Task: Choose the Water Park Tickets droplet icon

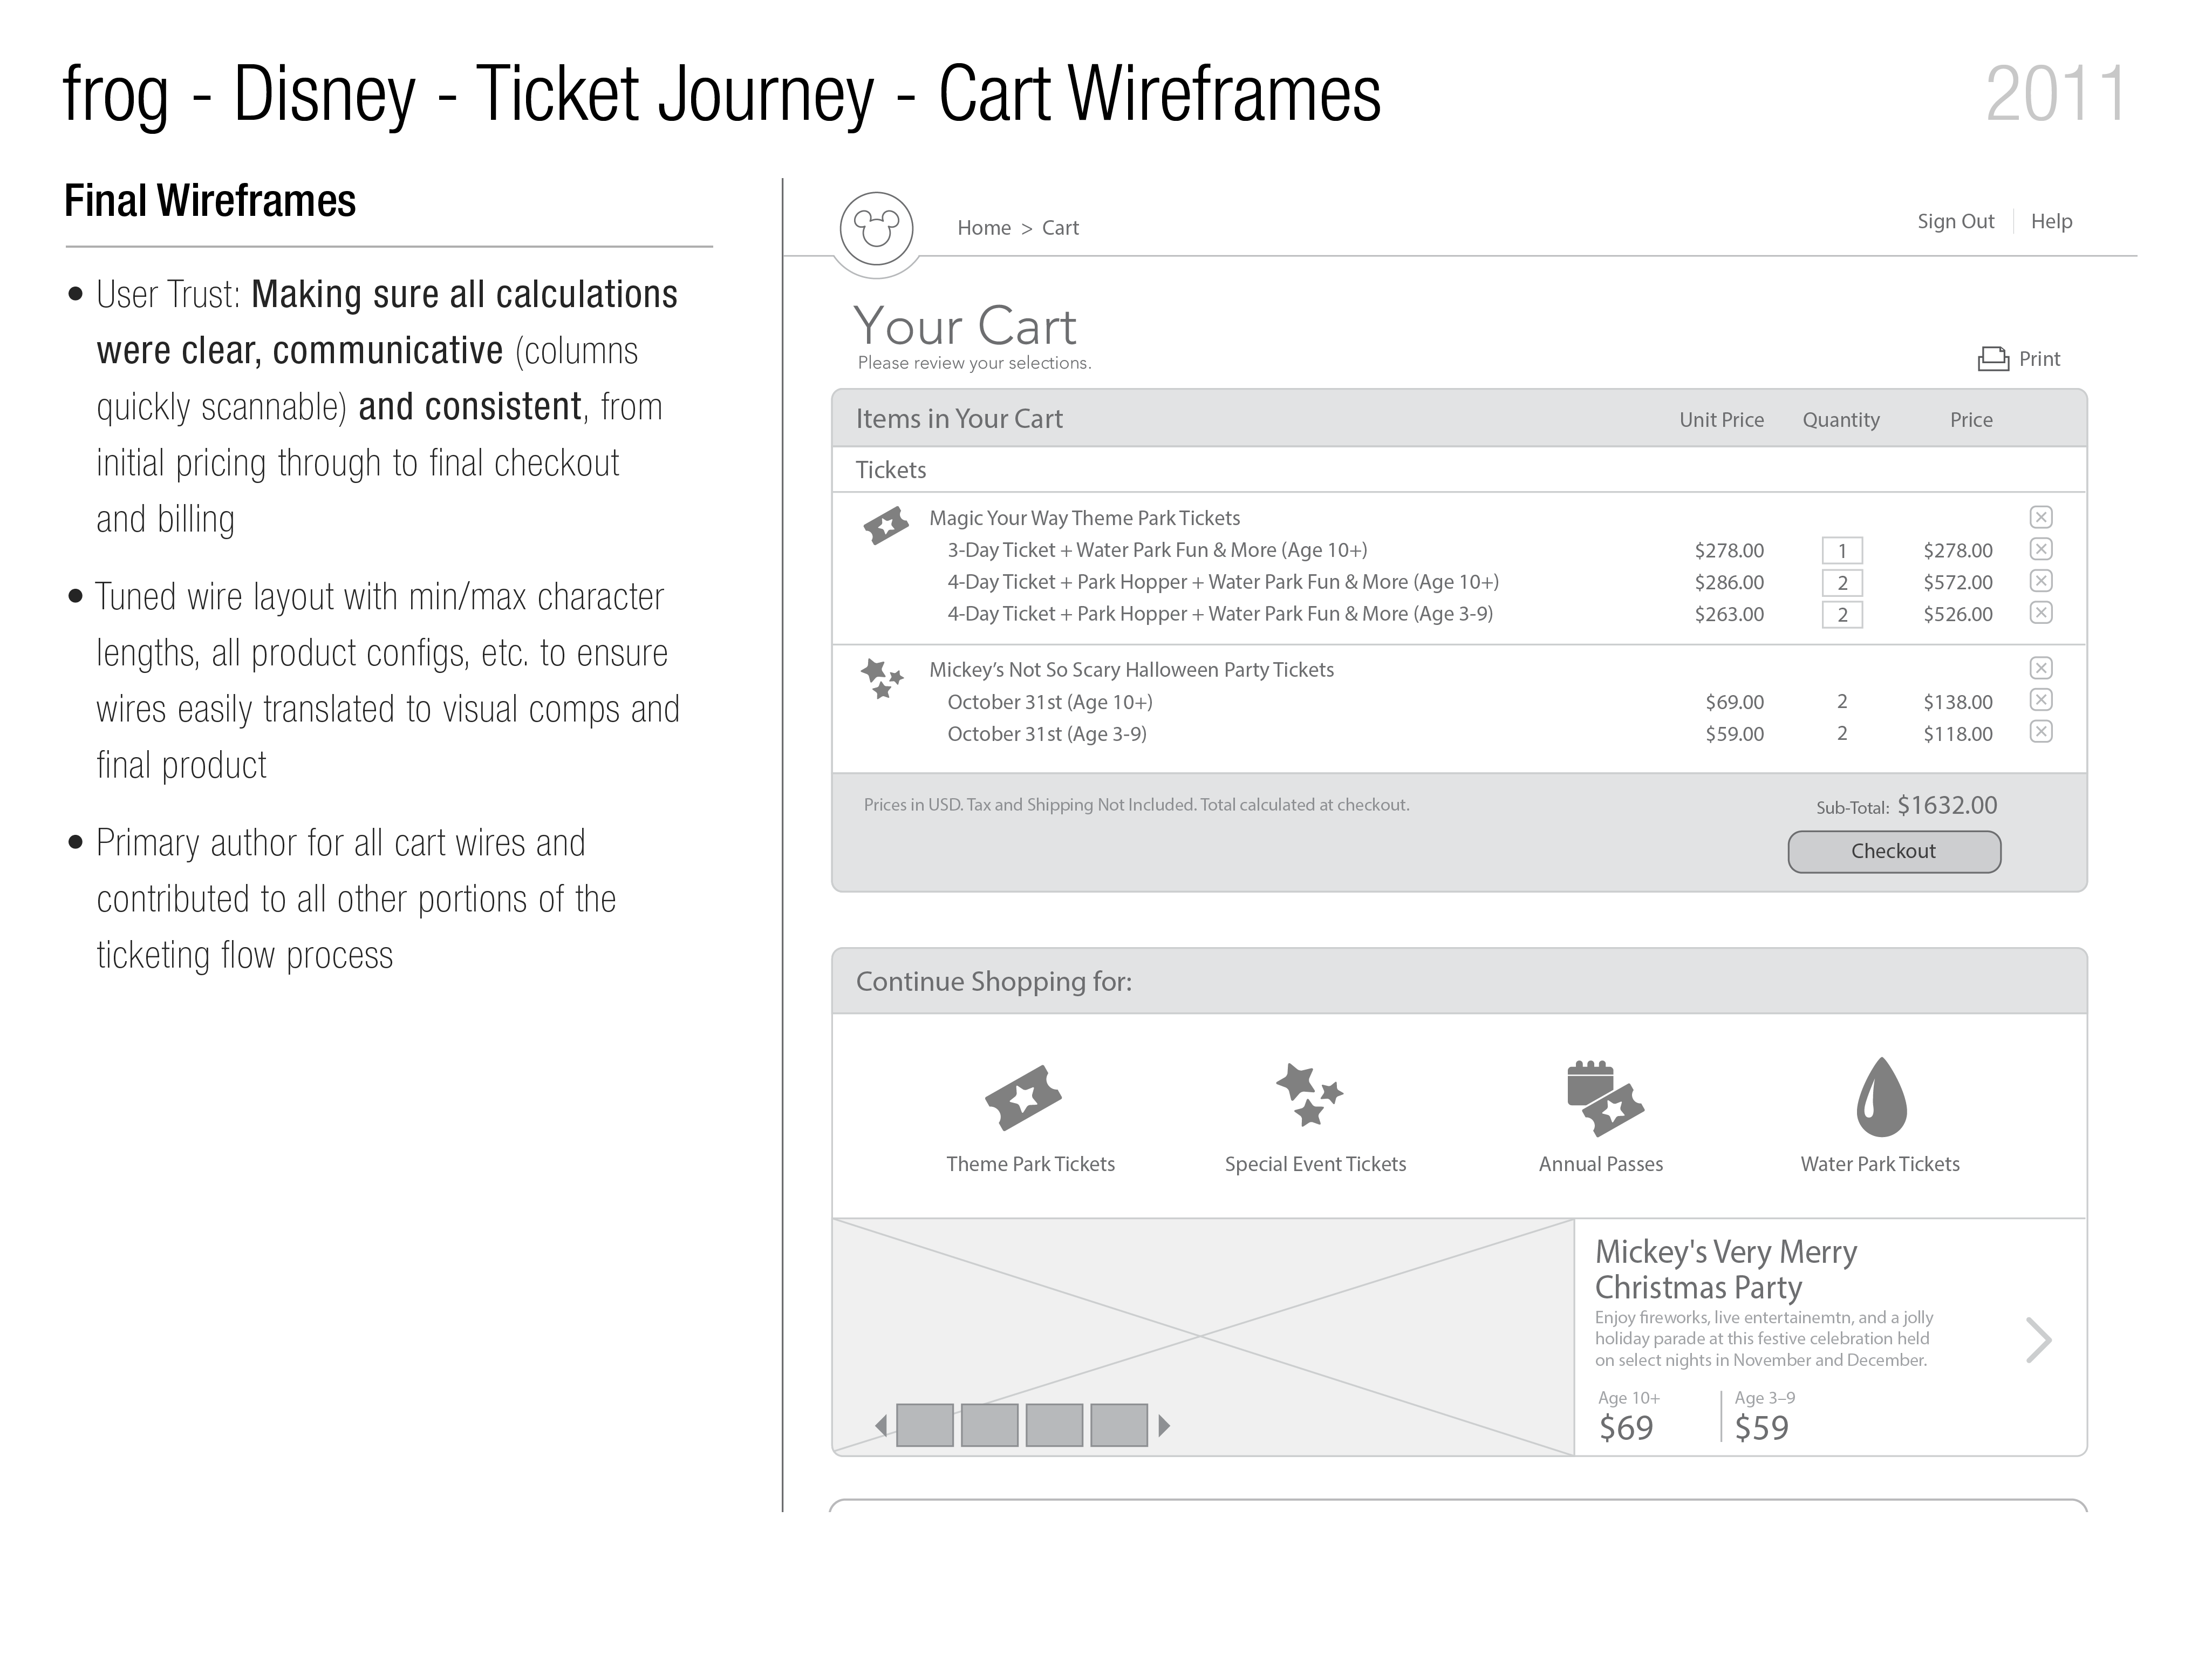Action: click(x=1881, y=1097)
